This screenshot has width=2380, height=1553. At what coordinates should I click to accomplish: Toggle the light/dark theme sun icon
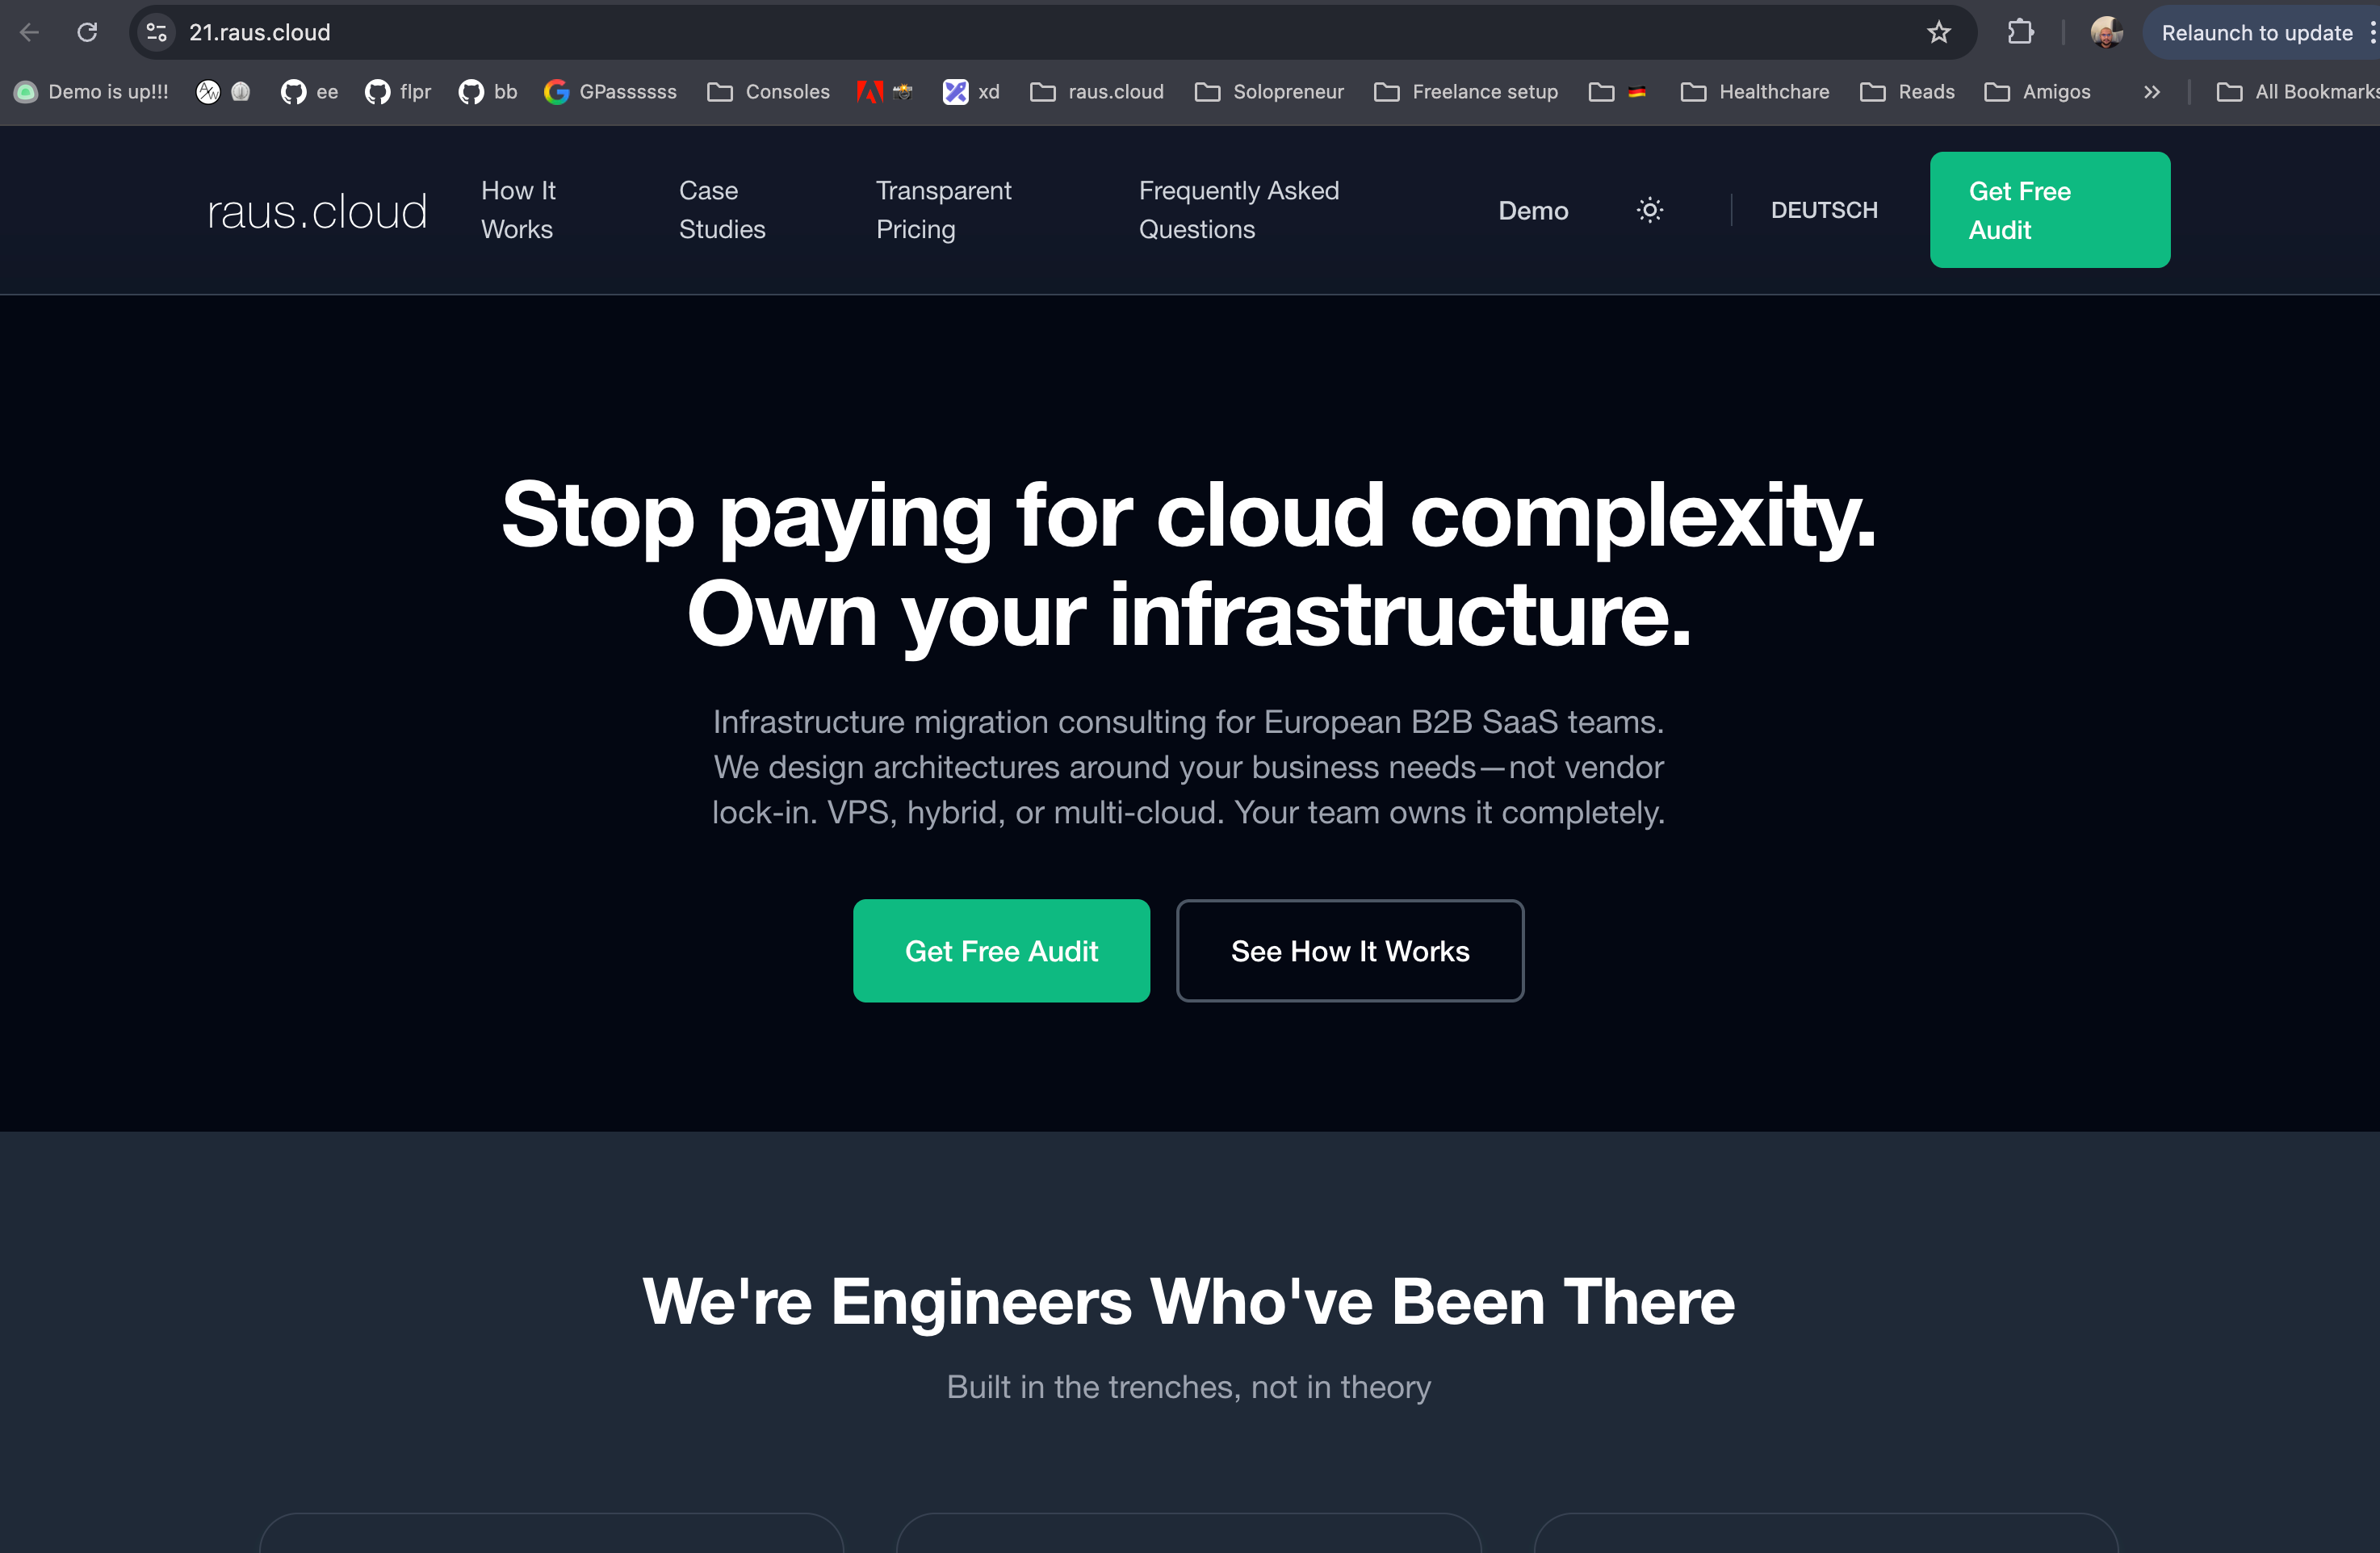(1649, 210)
